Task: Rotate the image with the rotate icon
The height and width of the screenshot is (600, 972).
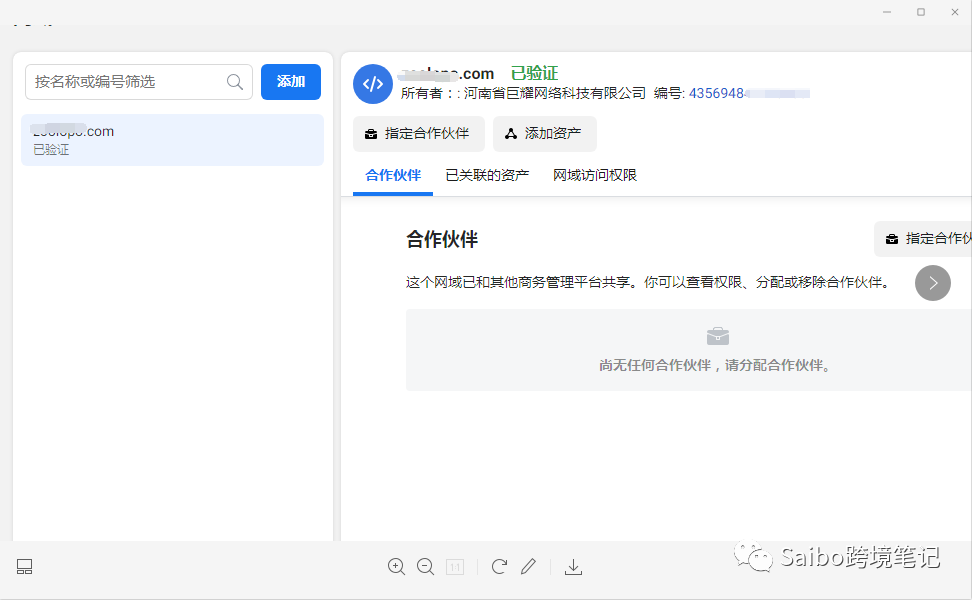Action: [499, 567]
